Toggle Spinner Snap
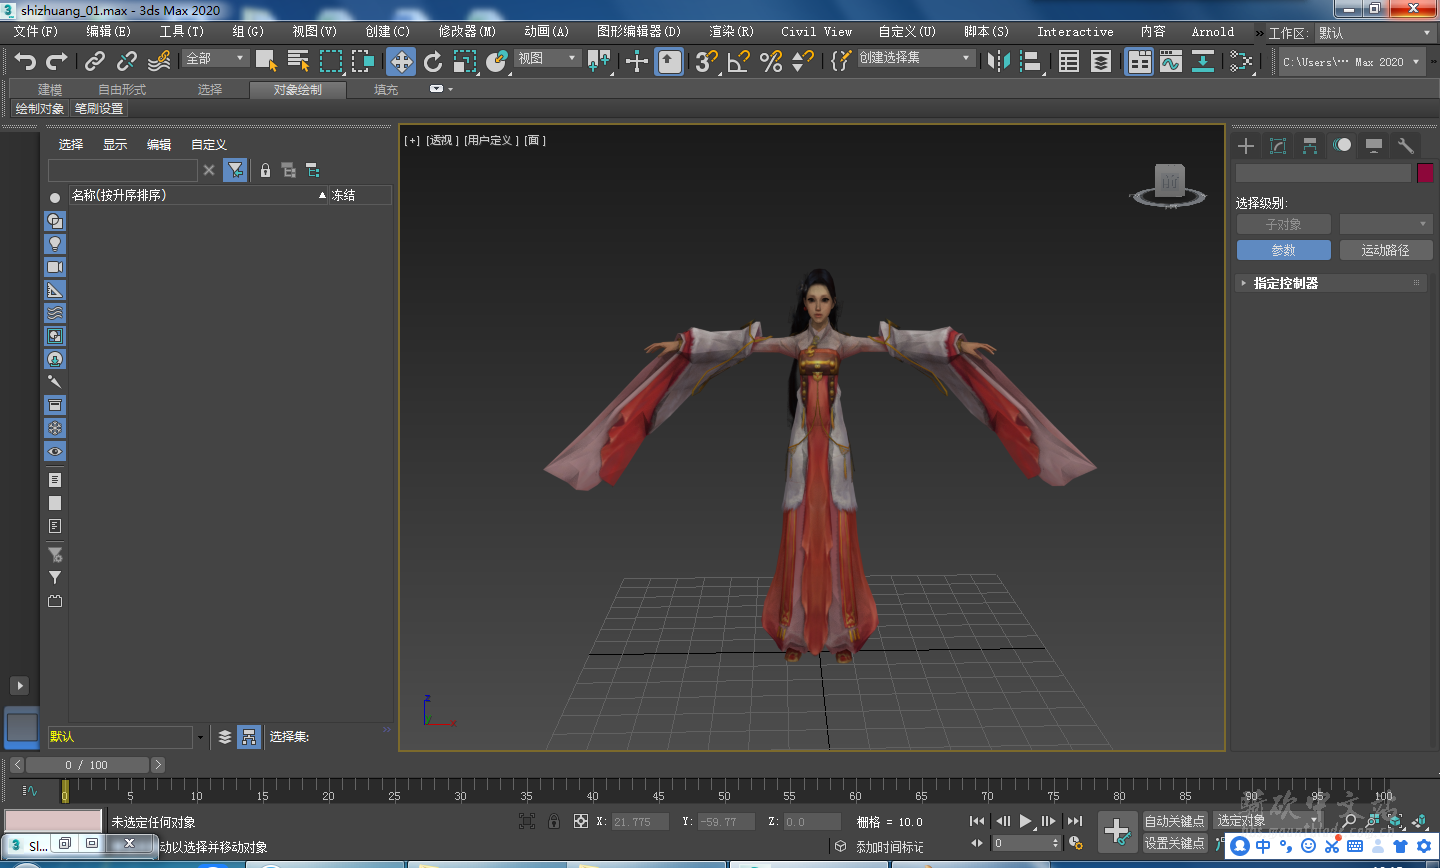 [802, 61]
